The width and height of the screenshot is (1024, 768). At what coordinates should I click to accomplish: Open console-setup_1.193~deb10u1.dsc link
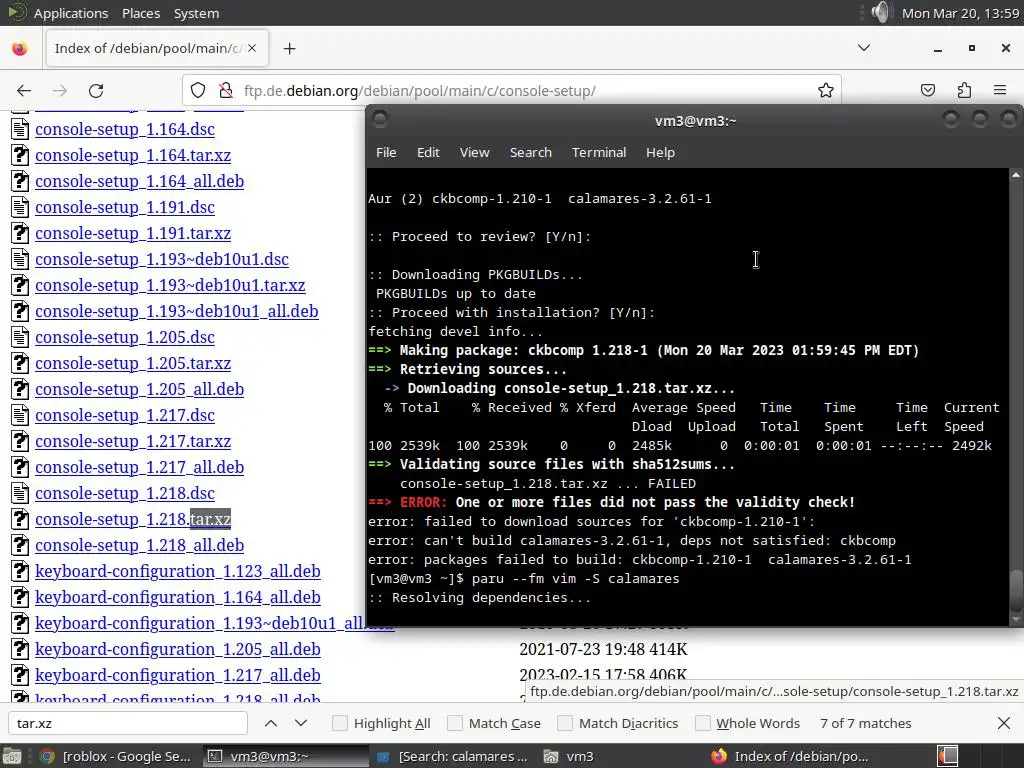pyautogui.click(x=162, y=259)
